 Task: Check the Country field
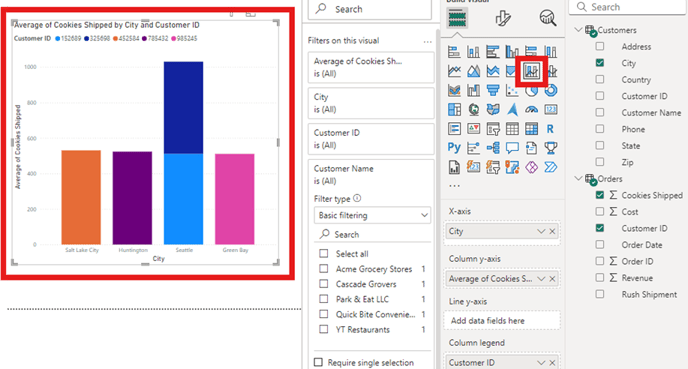(x=600, y=79)
